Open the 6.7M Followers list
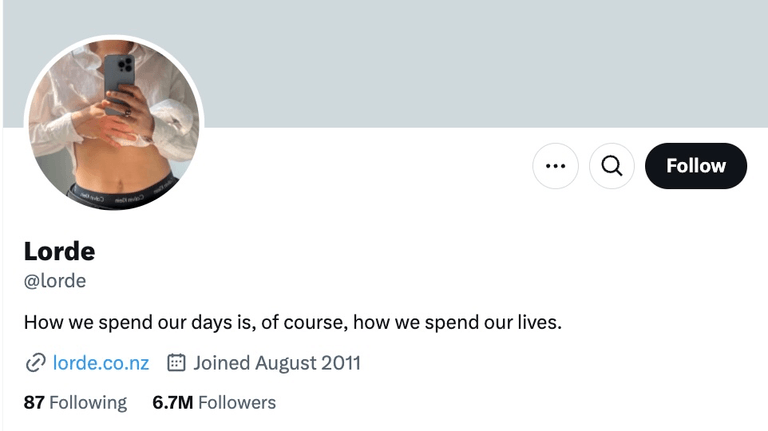768x431 pixels. 214,403
